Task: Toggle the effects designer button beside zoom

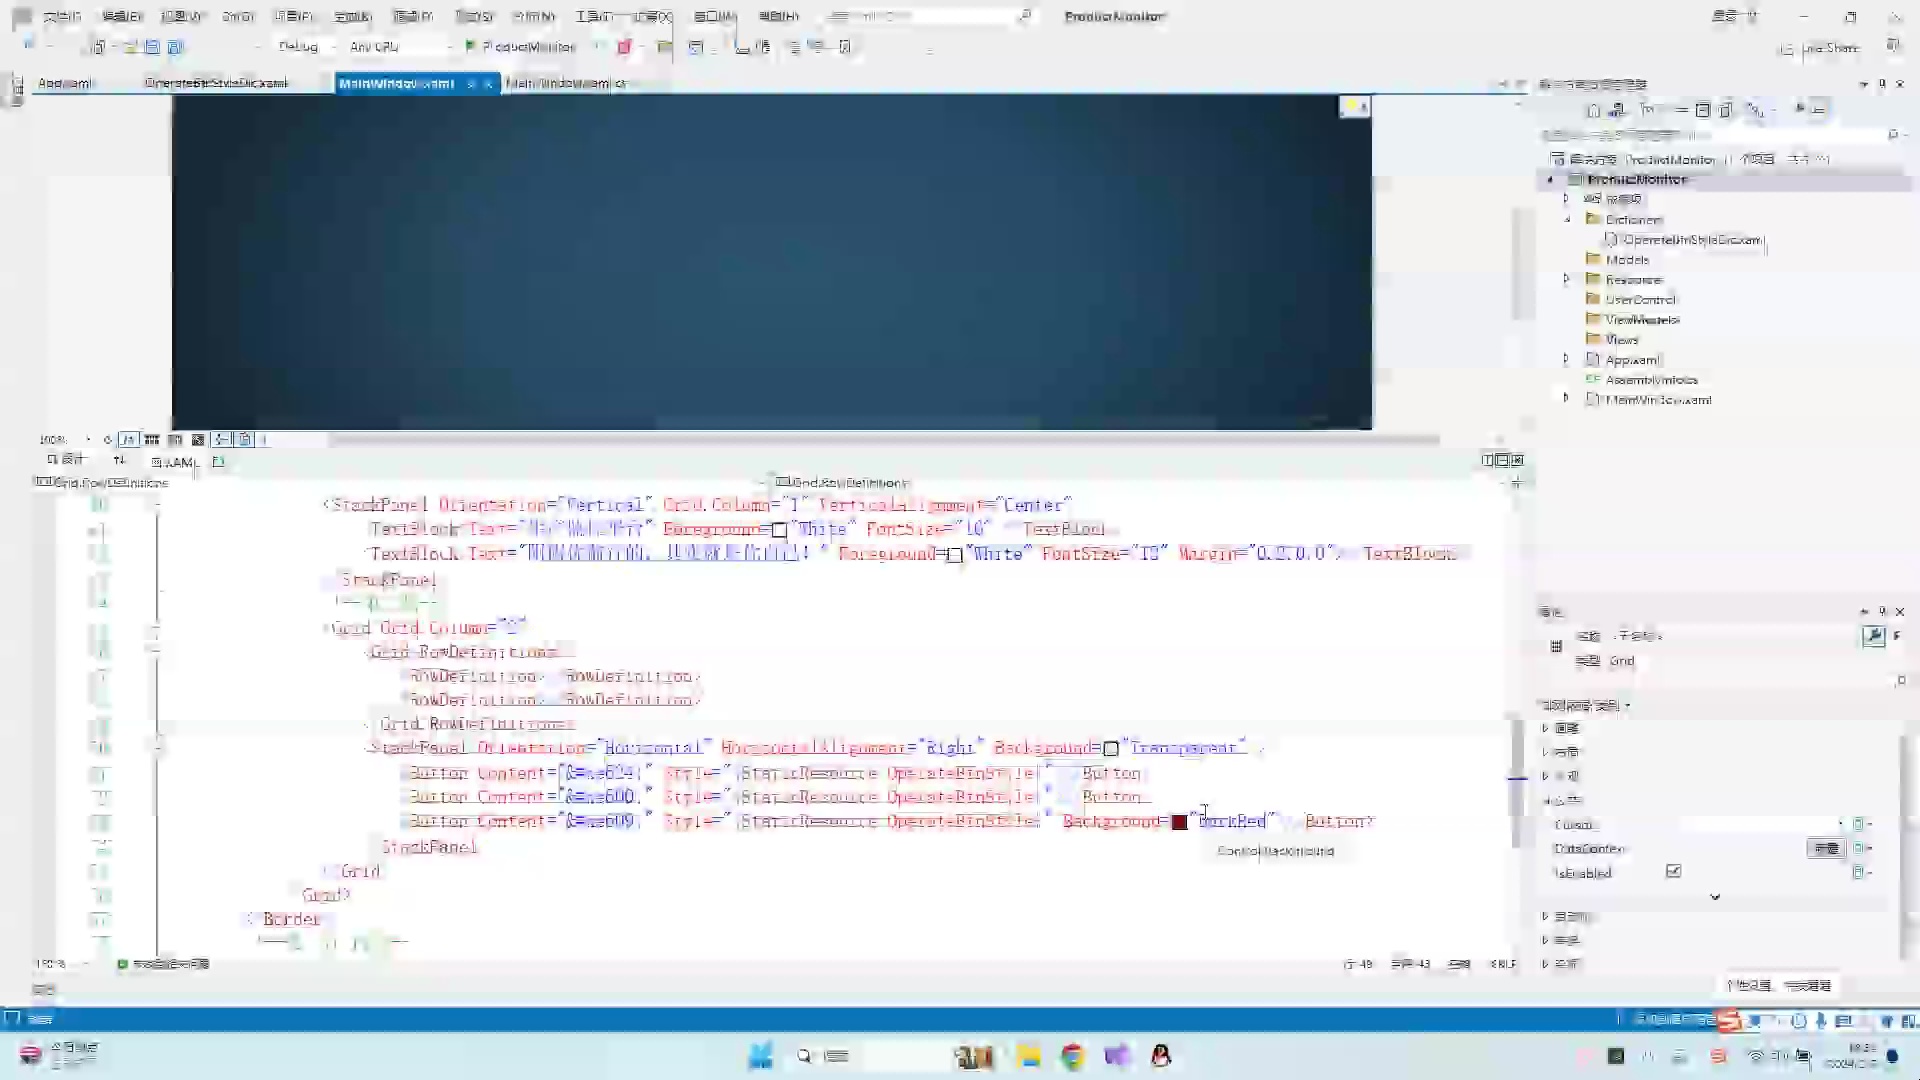Action: (128, 440)
